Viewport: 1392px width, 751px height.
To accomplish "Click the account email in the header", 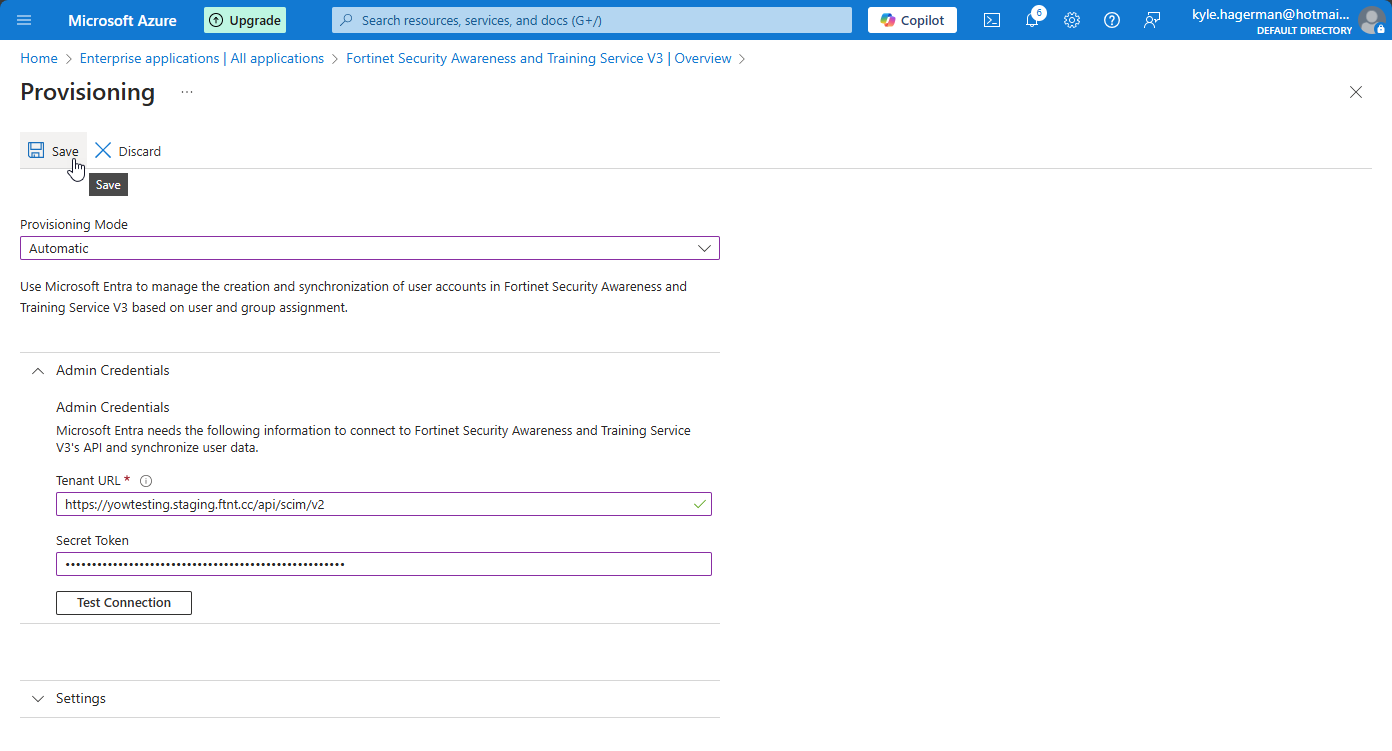I will tap(1270, 15).
